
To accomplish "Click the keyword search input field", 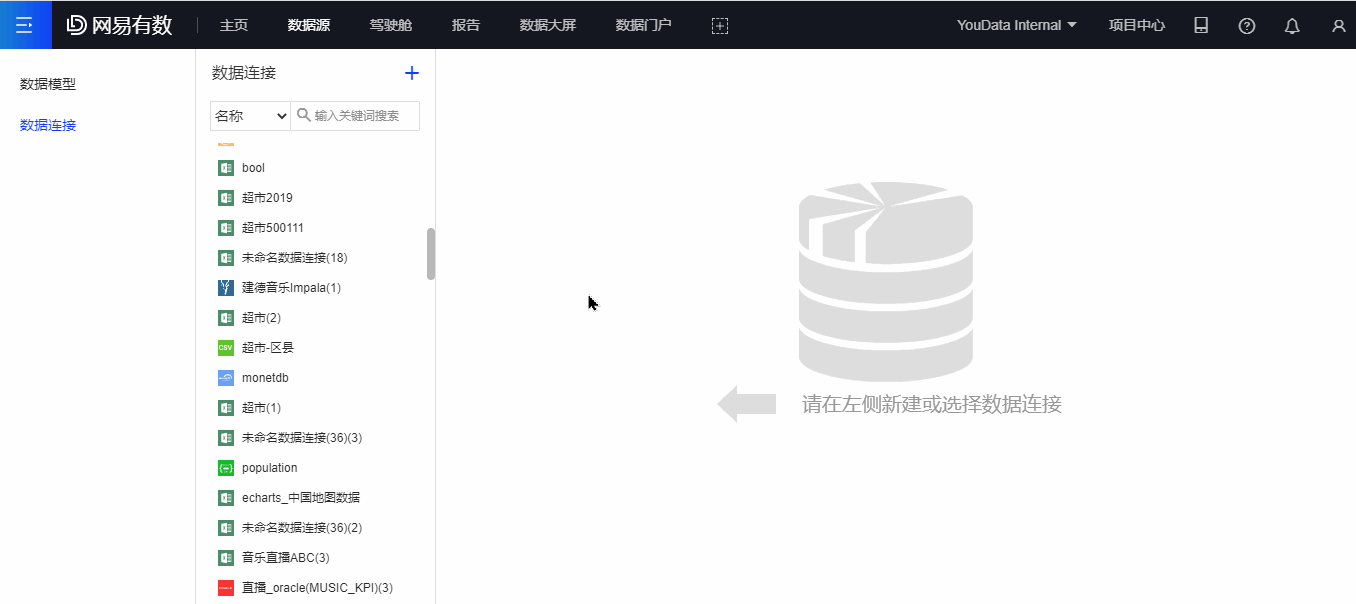I will coord(362,116).
